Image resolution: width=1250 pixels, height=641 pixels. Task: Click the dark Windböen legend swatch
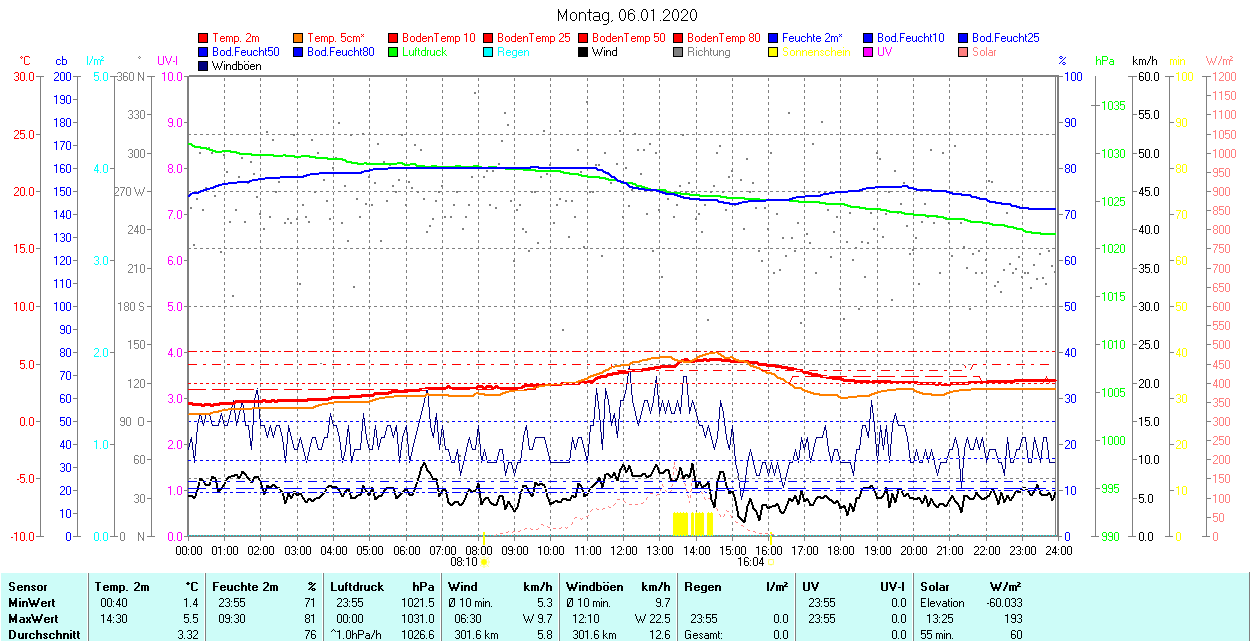[204, 66]
